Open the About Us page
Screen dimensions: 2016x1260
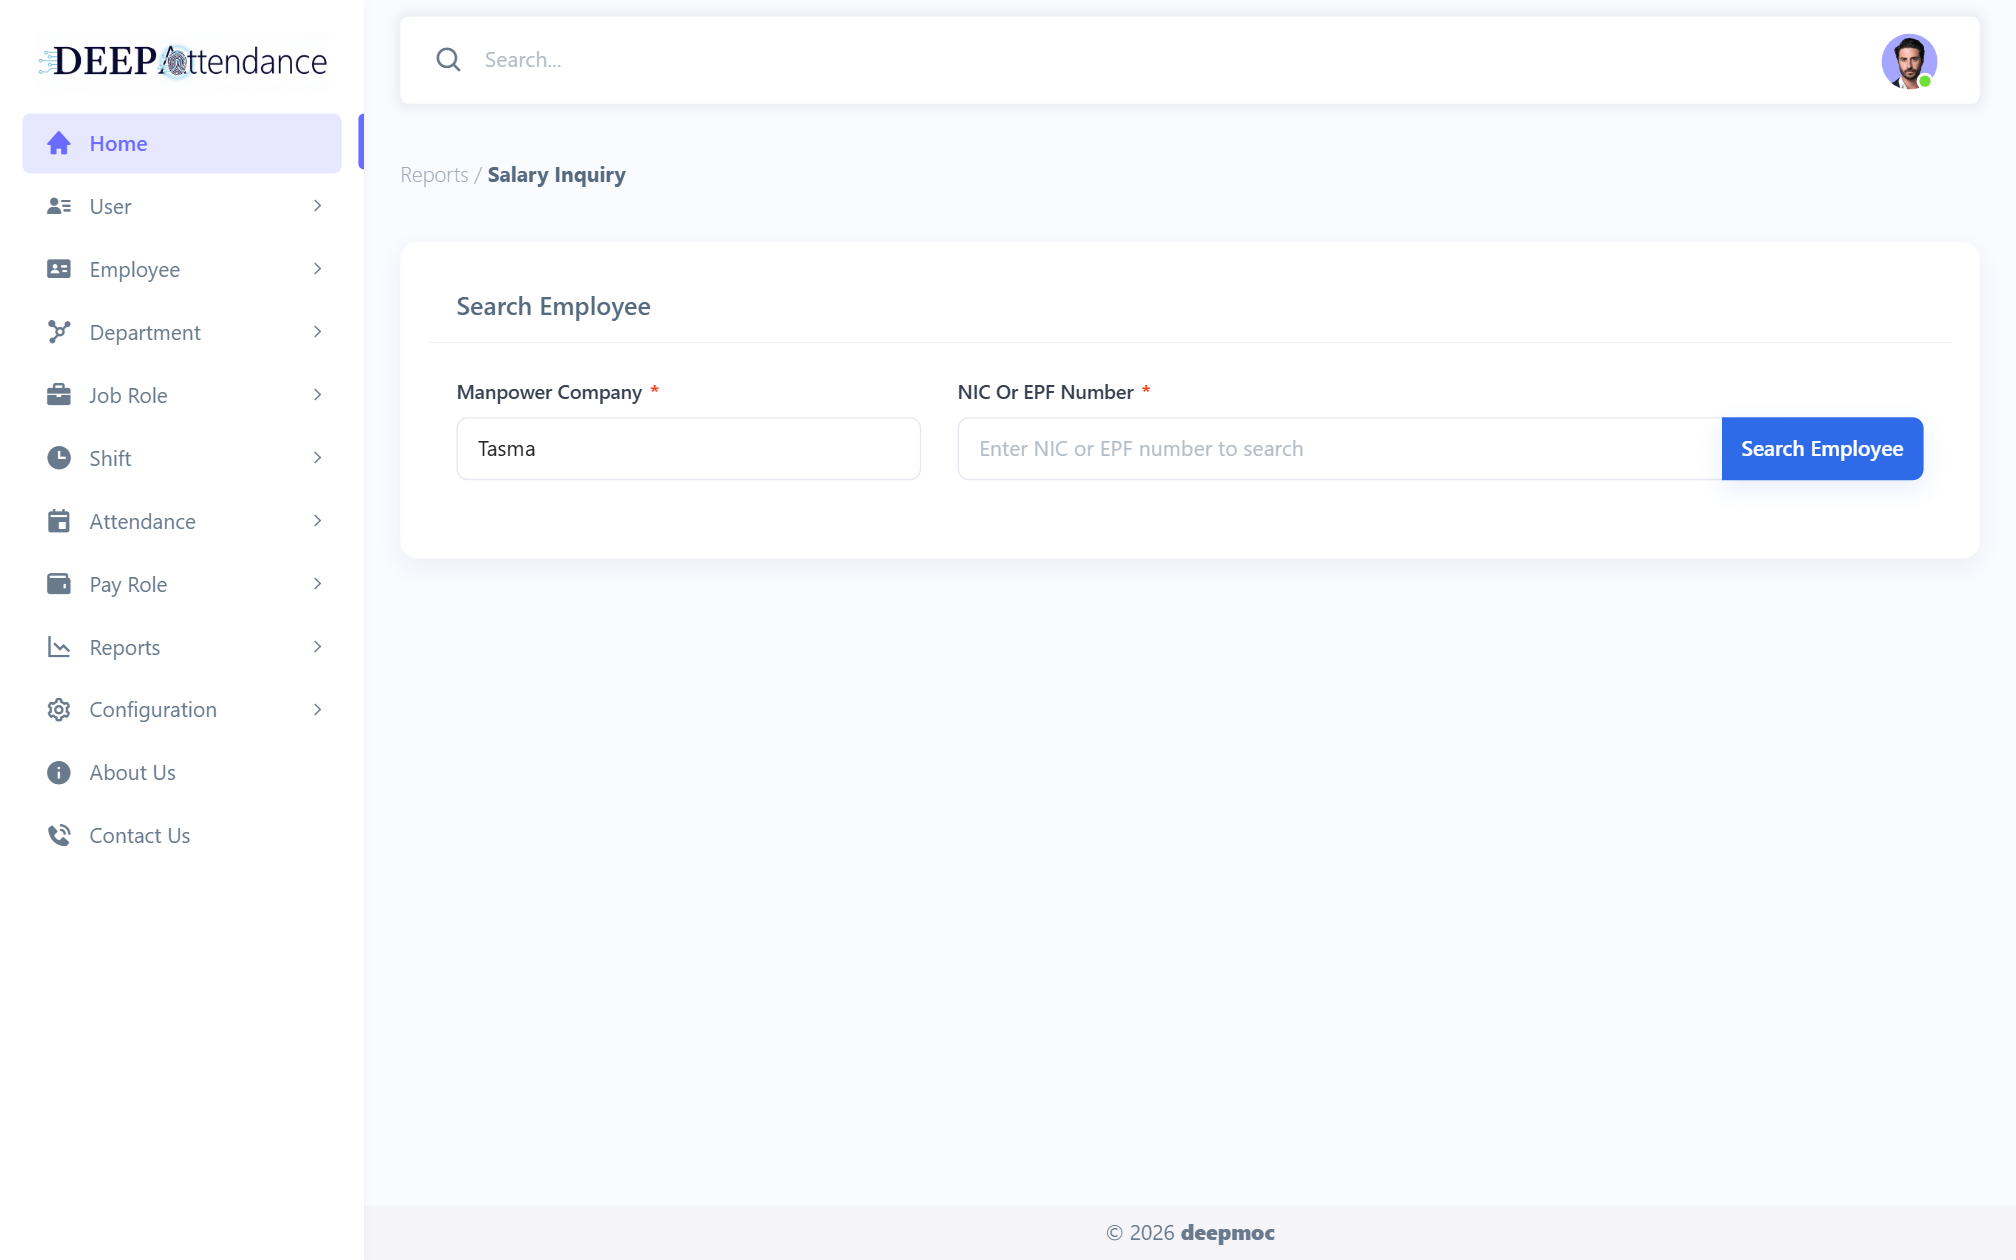point(132,773)
